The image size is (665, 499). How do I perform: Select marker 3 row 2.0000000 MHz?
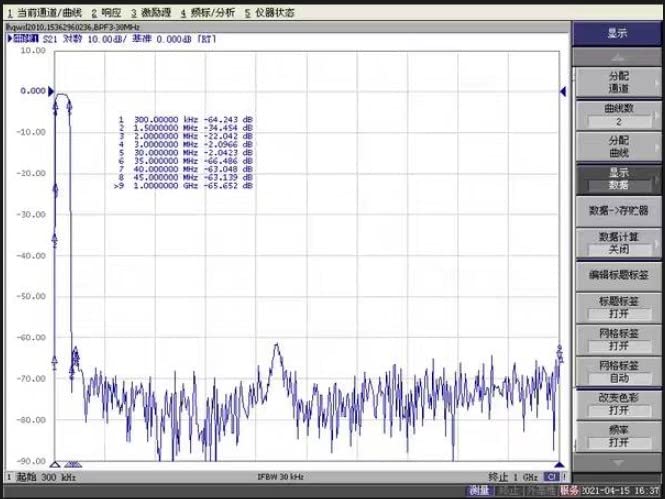click(x=185, y=136)
